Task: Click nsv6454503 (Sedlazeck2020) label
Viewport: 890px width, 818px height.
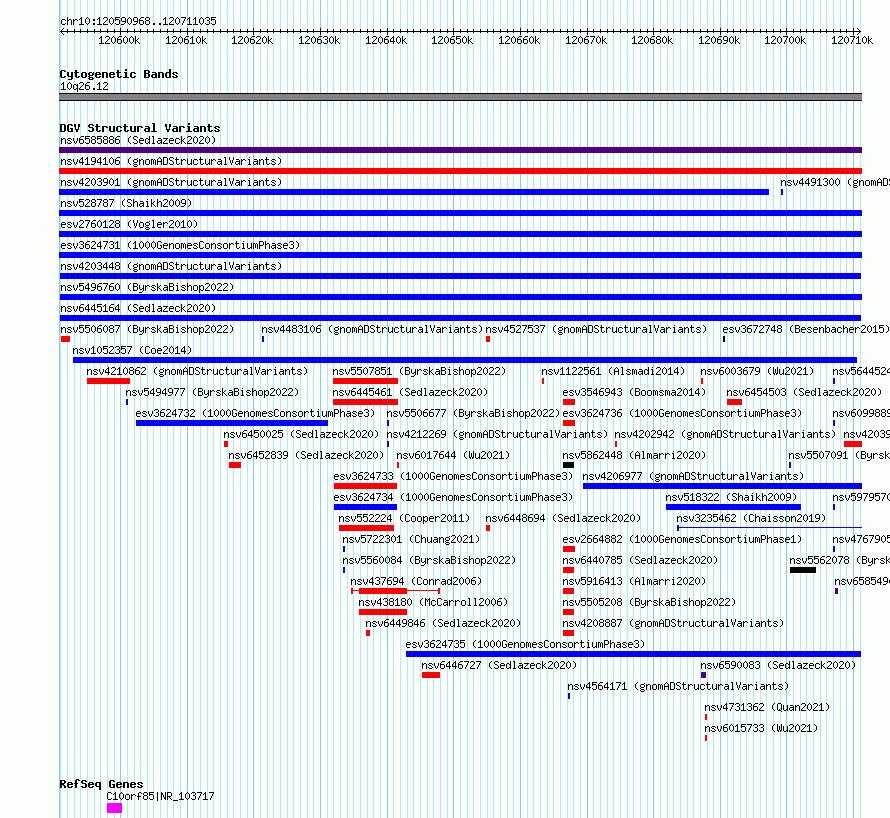Action: pos(804,392)
